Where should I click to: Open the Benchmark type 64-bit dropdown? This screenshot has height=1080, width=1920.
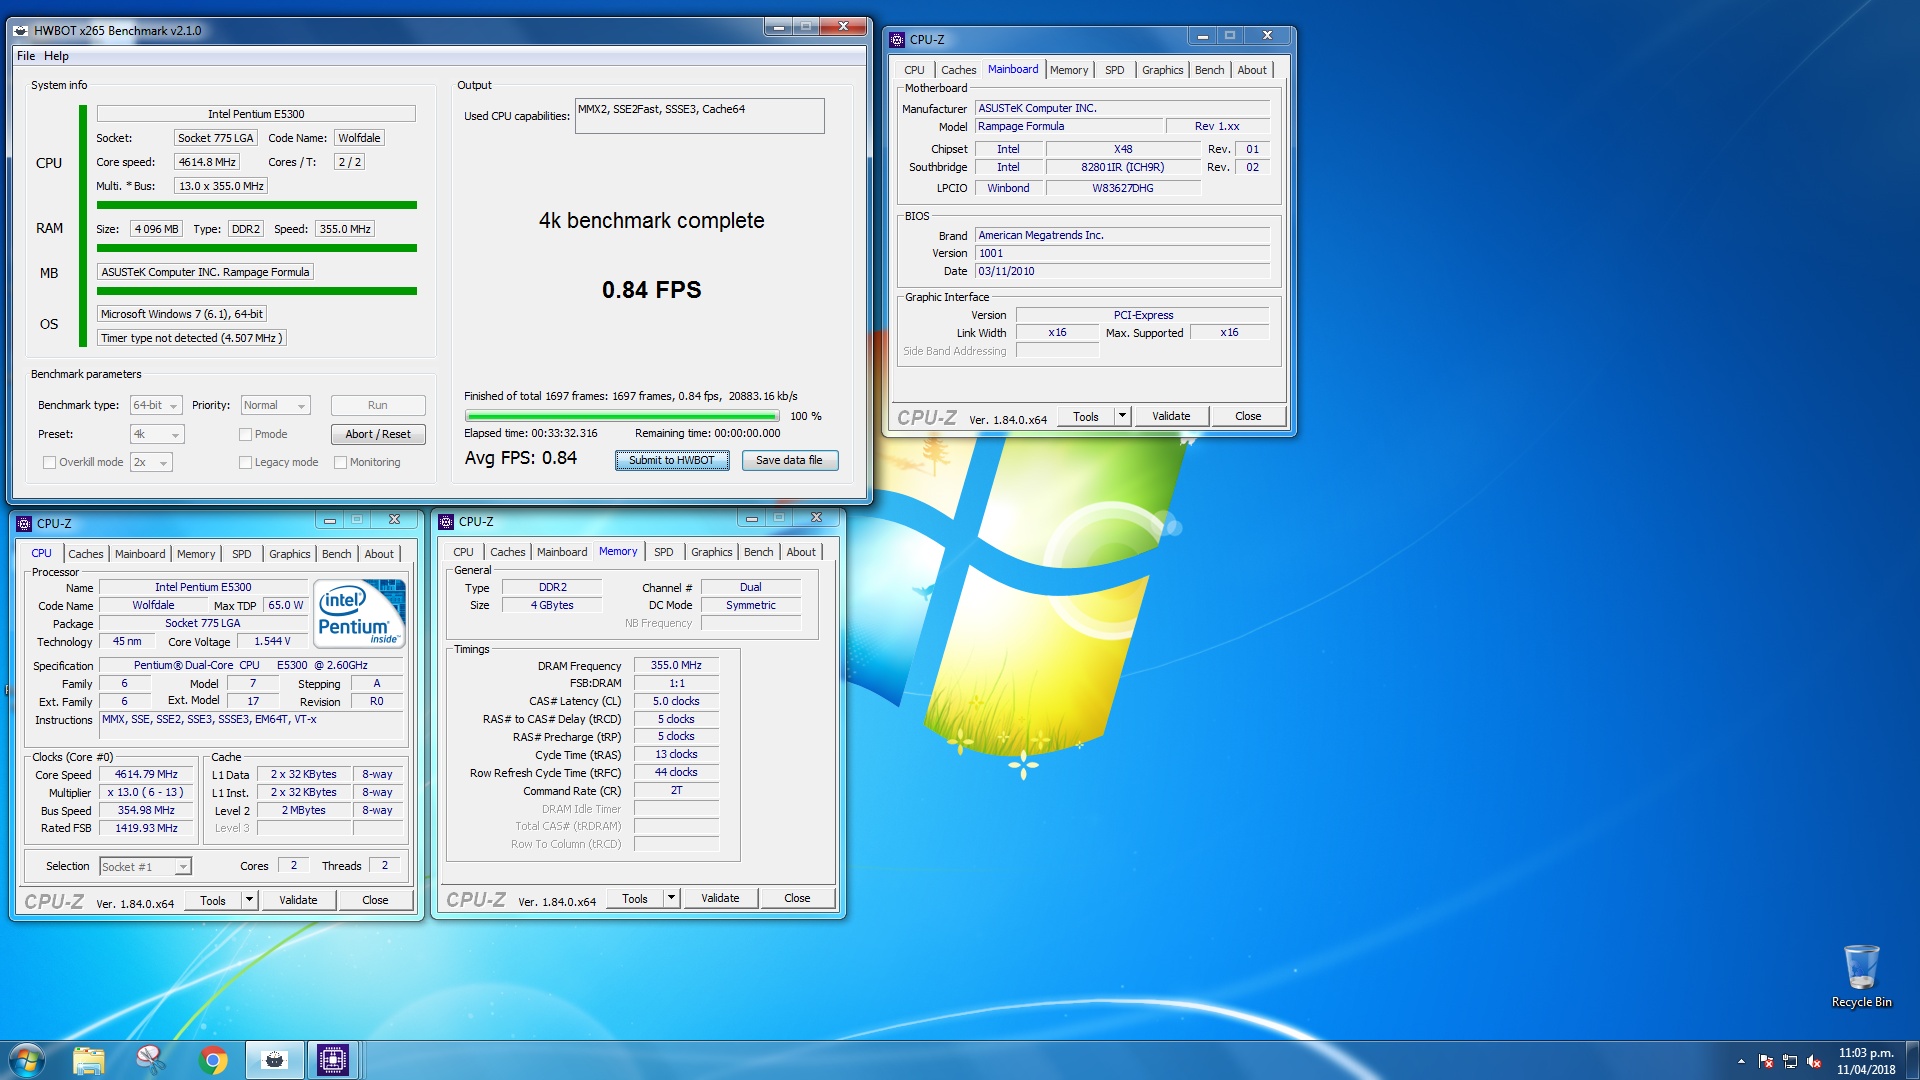(156, 405)
